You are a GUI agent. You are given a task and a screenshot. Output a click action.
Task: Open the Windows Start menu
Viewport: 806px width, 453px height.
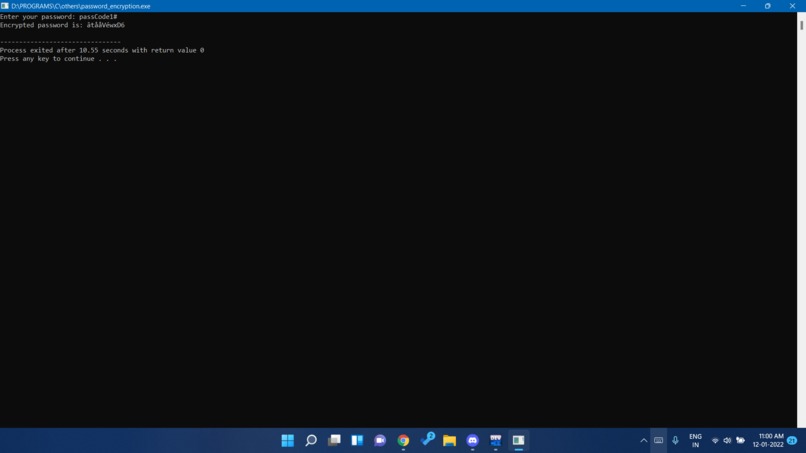point(287,440)
